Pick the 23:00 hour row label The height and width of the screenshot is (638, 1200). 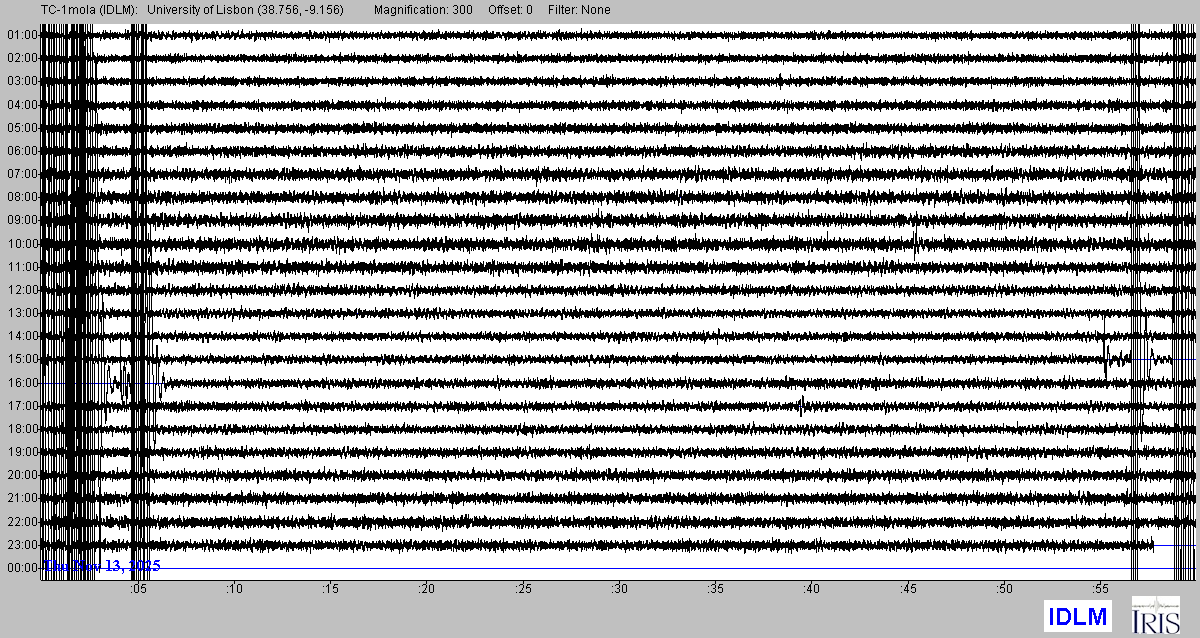click(x=21, y=545)
